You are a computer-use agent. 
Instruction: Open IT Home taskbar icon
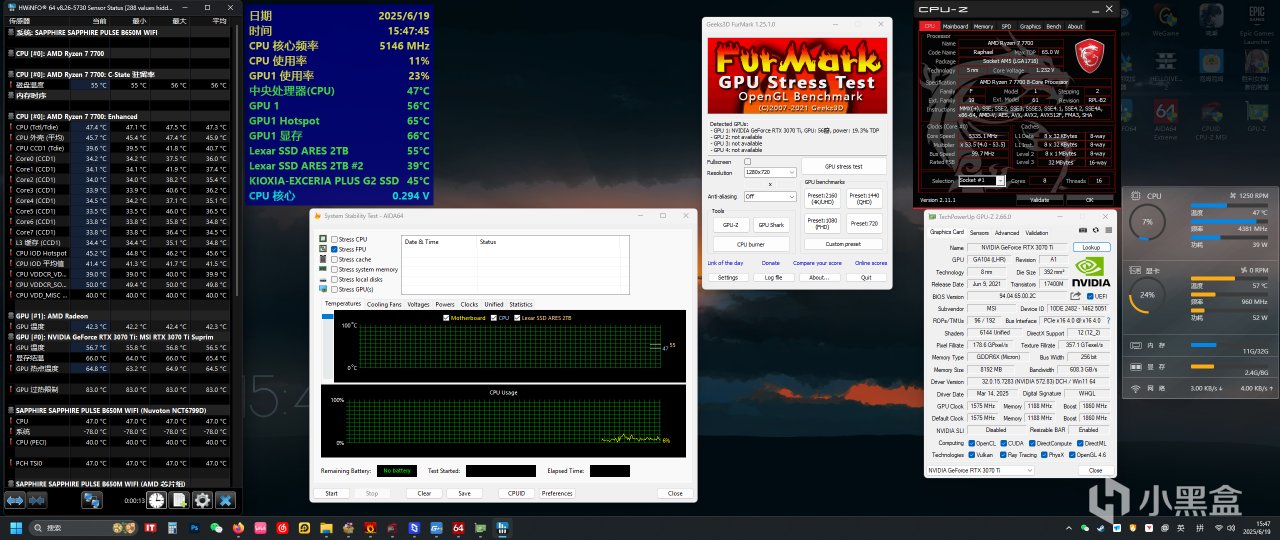(x=150, y=527)
